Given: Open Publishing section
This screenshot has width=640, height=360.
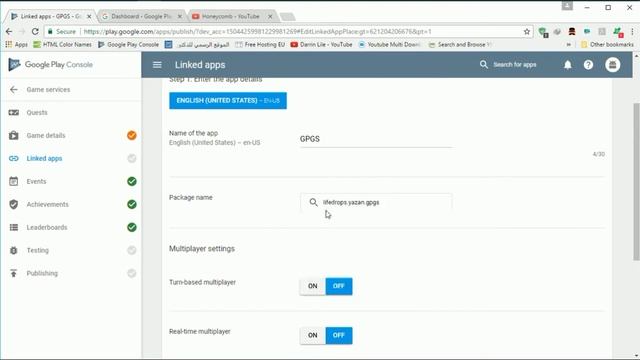Looking at the screenshot, I should coord(42,273).
